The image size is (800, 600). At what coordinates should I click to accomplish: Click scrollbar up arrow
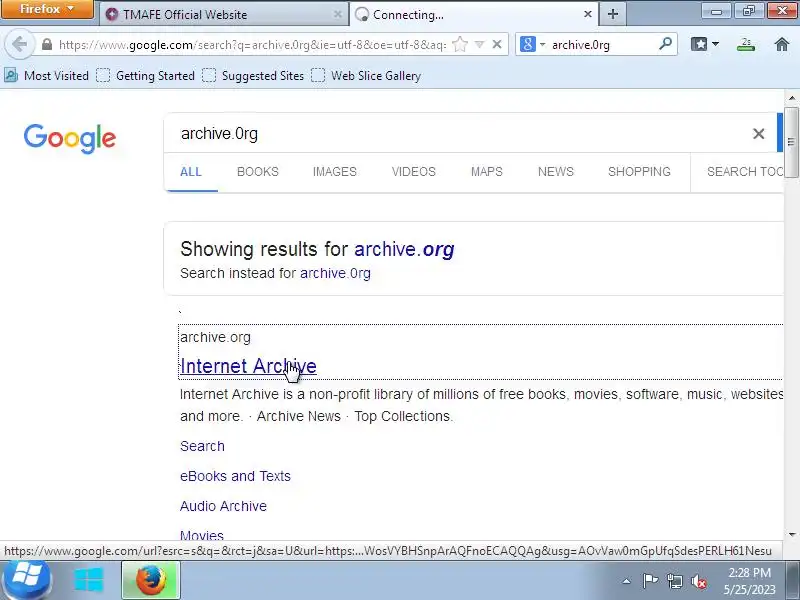coord(791,97)
